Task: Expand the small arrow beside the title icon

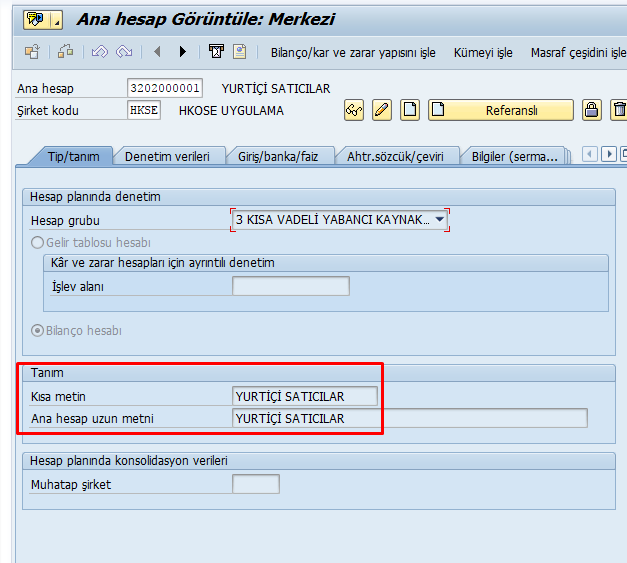Action: pos(57,20)
